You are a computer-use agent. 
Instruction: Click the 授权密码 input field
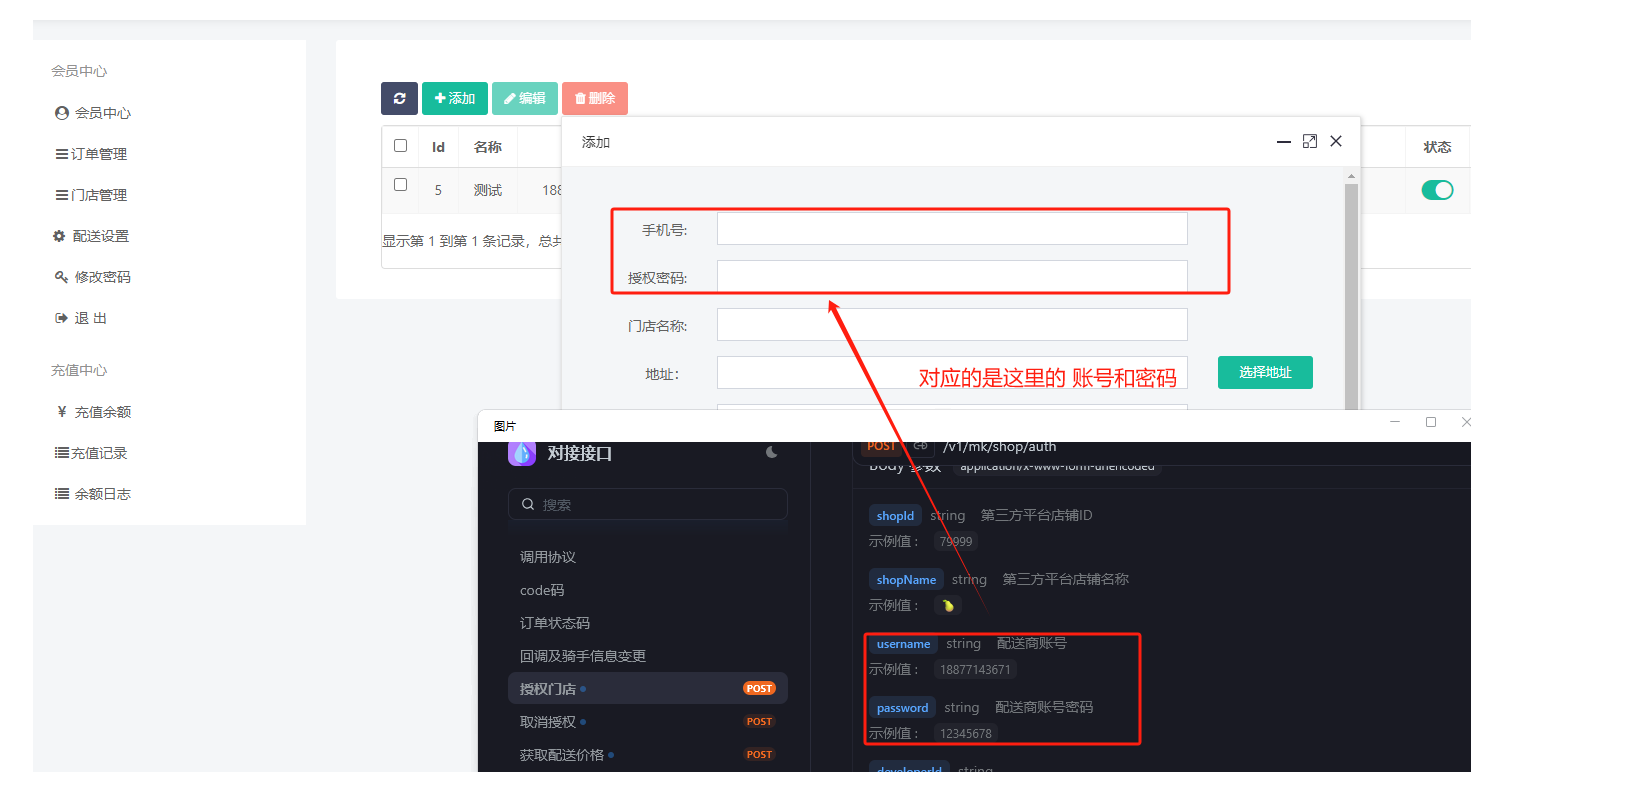tap(952, 276)
